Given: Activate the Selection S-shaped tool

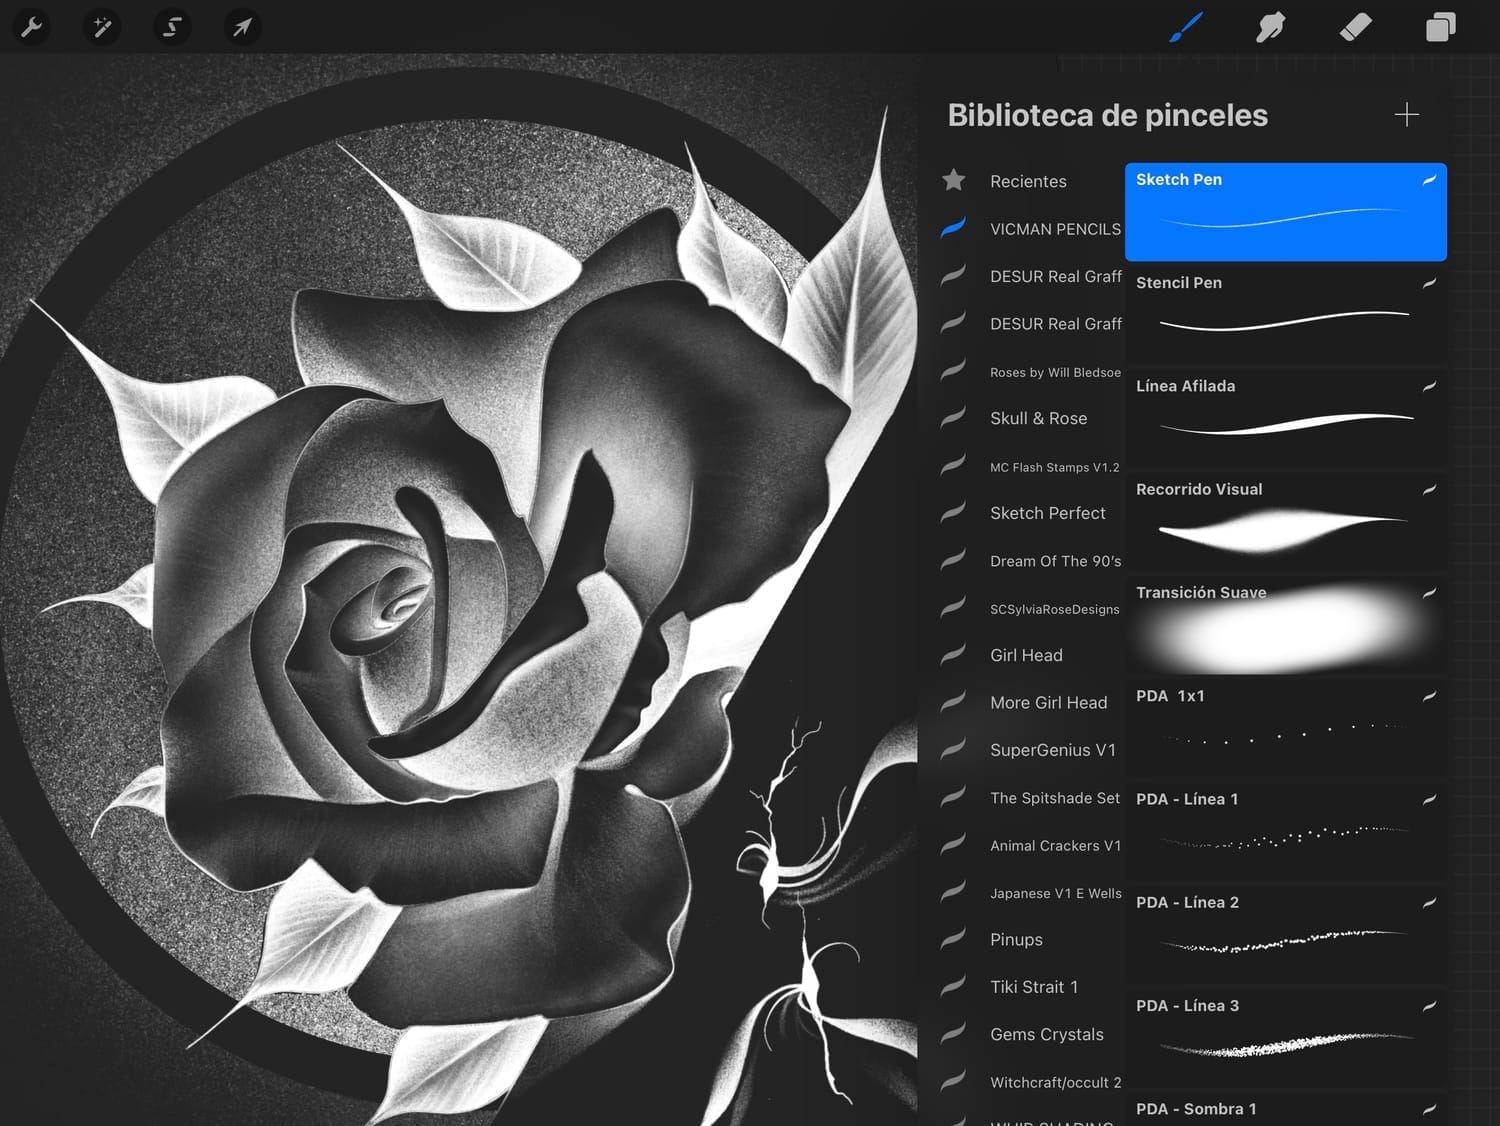Looking at the screenshot, I should point(172,27).
